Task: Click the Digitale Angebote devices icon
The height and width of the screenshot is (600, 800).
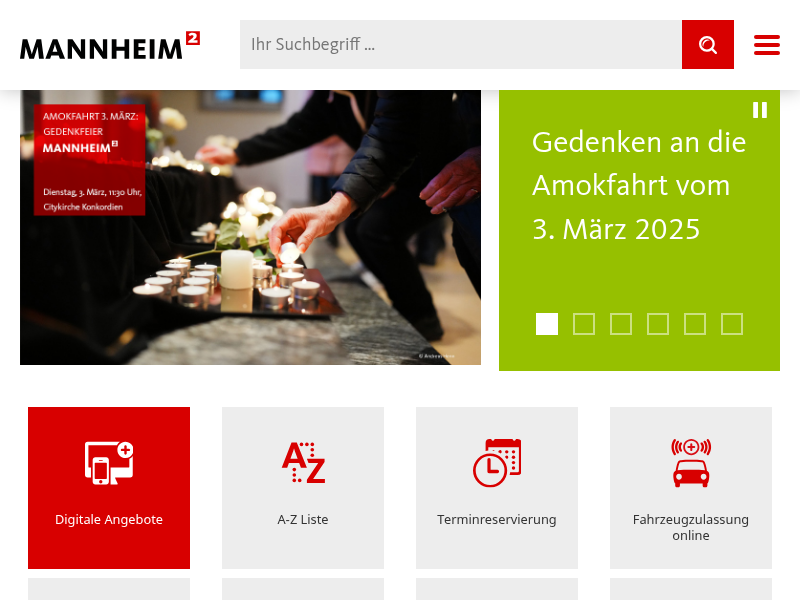Action: point(109,463)
